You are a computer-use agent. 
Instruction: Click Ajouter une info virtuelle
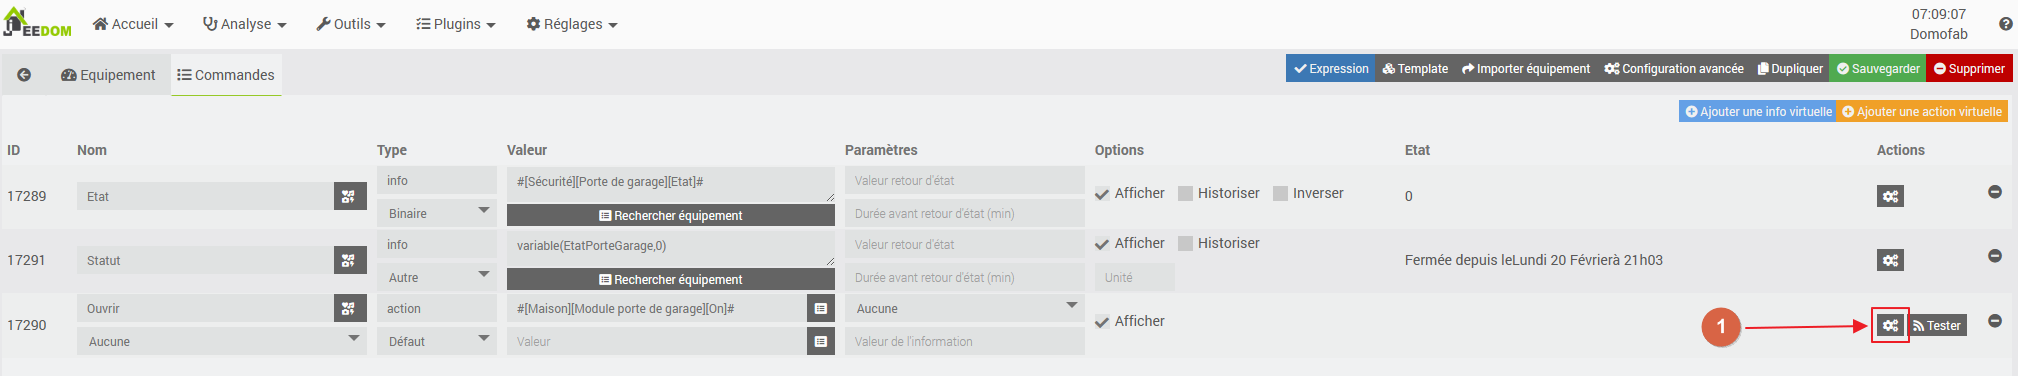point(1758,112)
